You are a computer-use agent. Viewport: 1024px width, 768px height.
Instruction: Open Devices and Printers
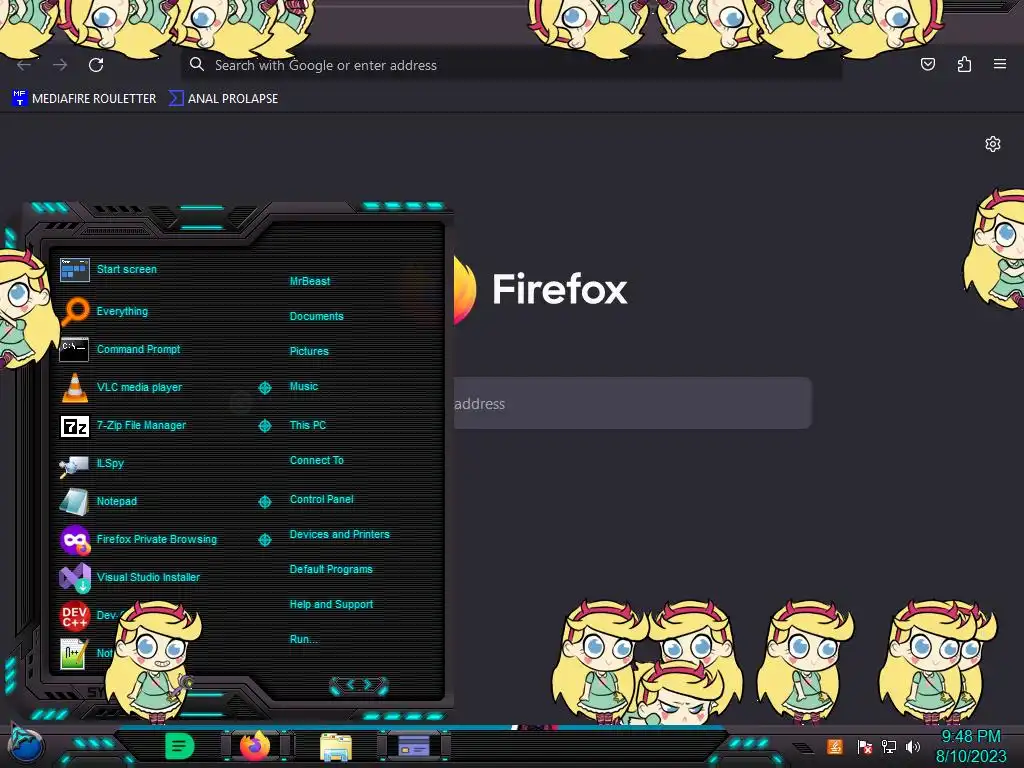tap(340, 534)
